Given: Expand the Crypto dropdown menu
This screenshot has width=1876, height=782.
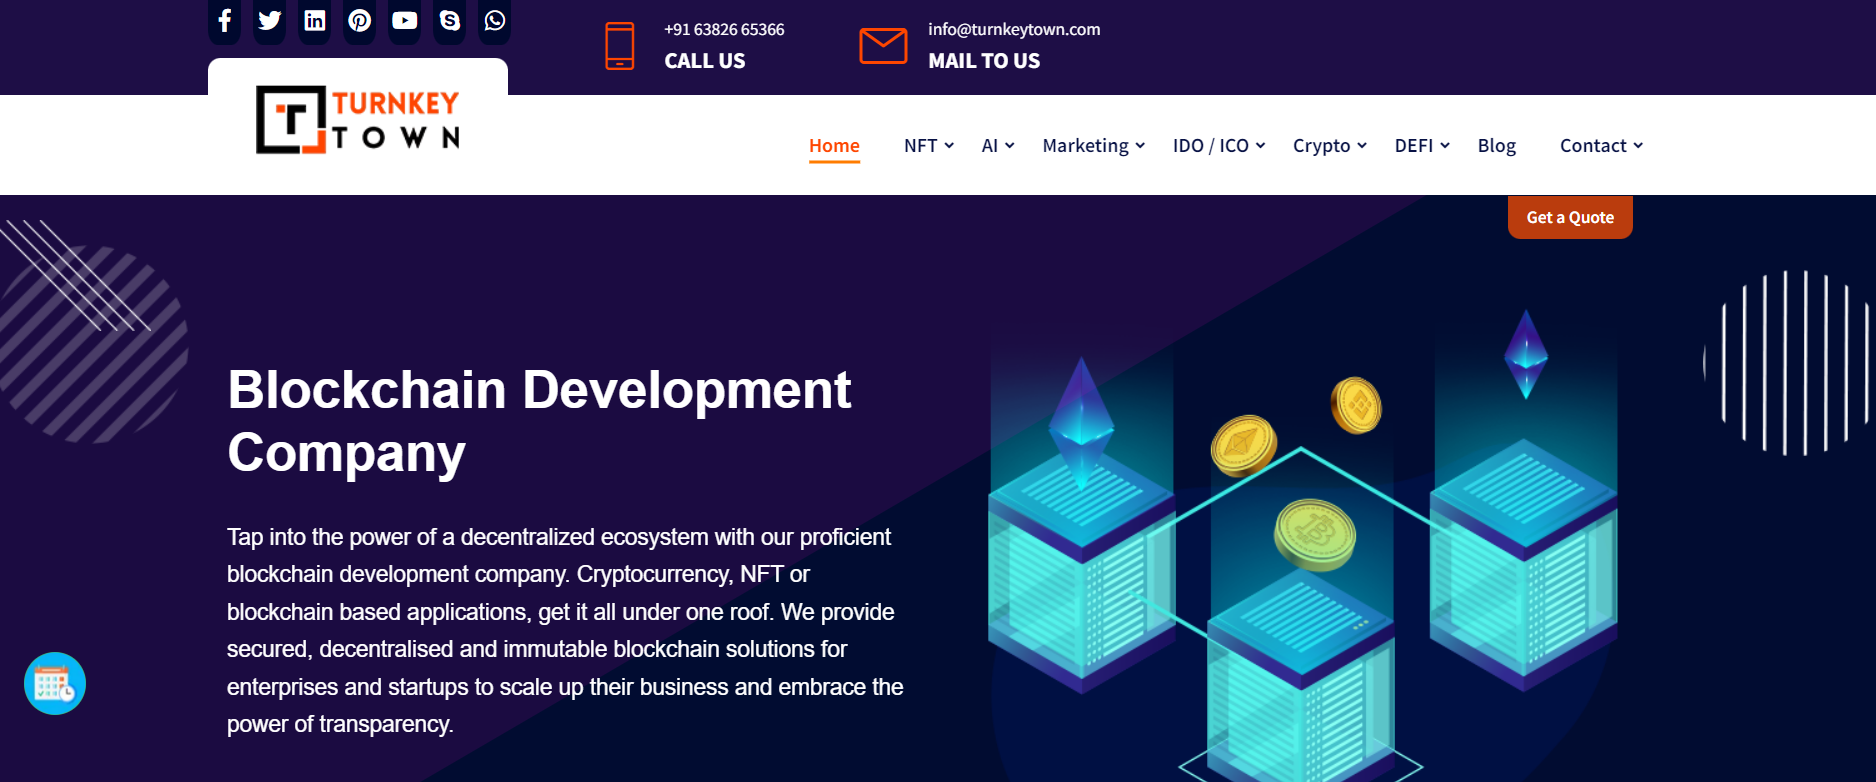Looking at the screenshot, I should (1330, 146).
